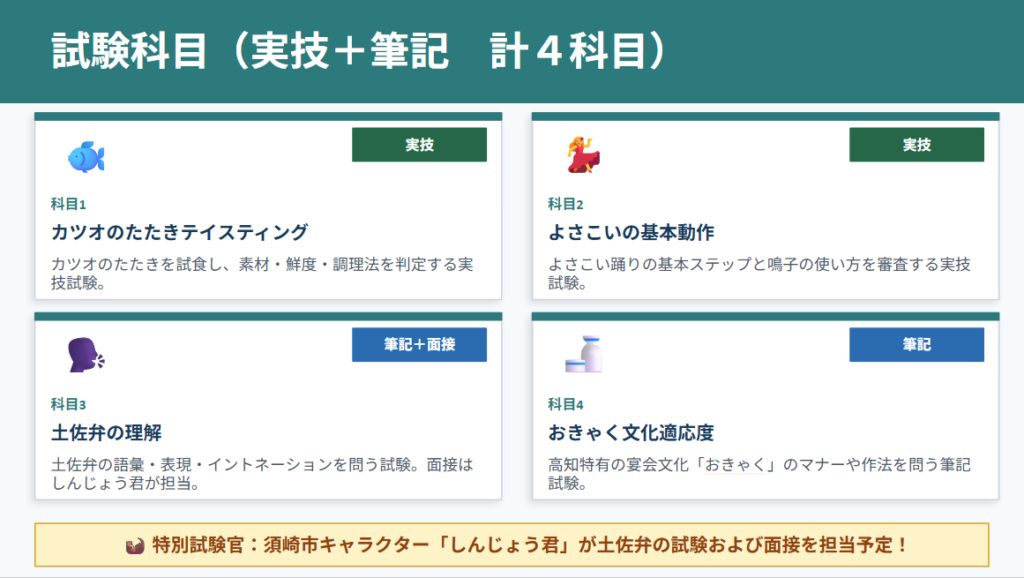This screenshot has height=578, width=1024.
Task: Click the よさこいの基本動作 heading
Action: [x=631, y=232]
